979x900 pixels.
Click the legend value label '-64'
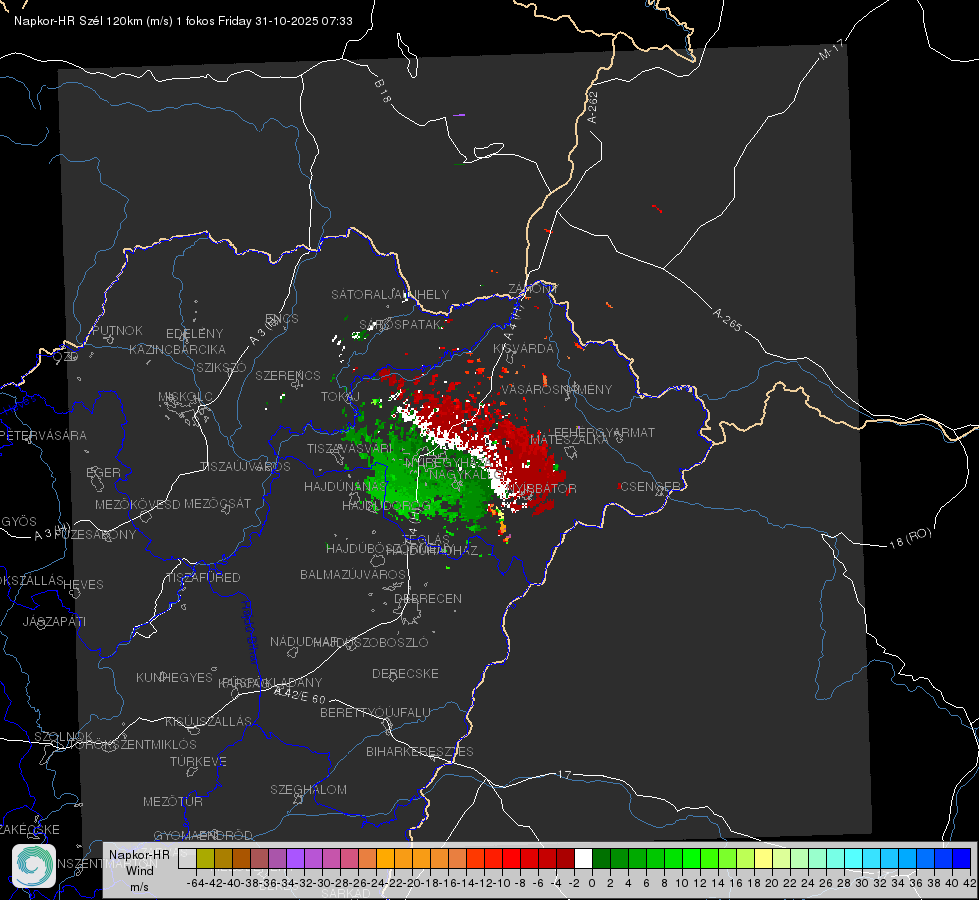196,883
